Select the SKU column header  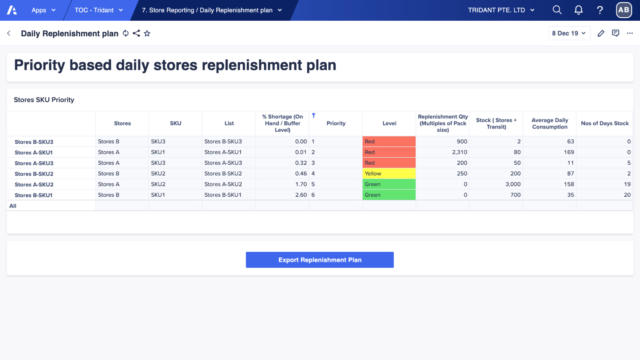tap(176, 123)
